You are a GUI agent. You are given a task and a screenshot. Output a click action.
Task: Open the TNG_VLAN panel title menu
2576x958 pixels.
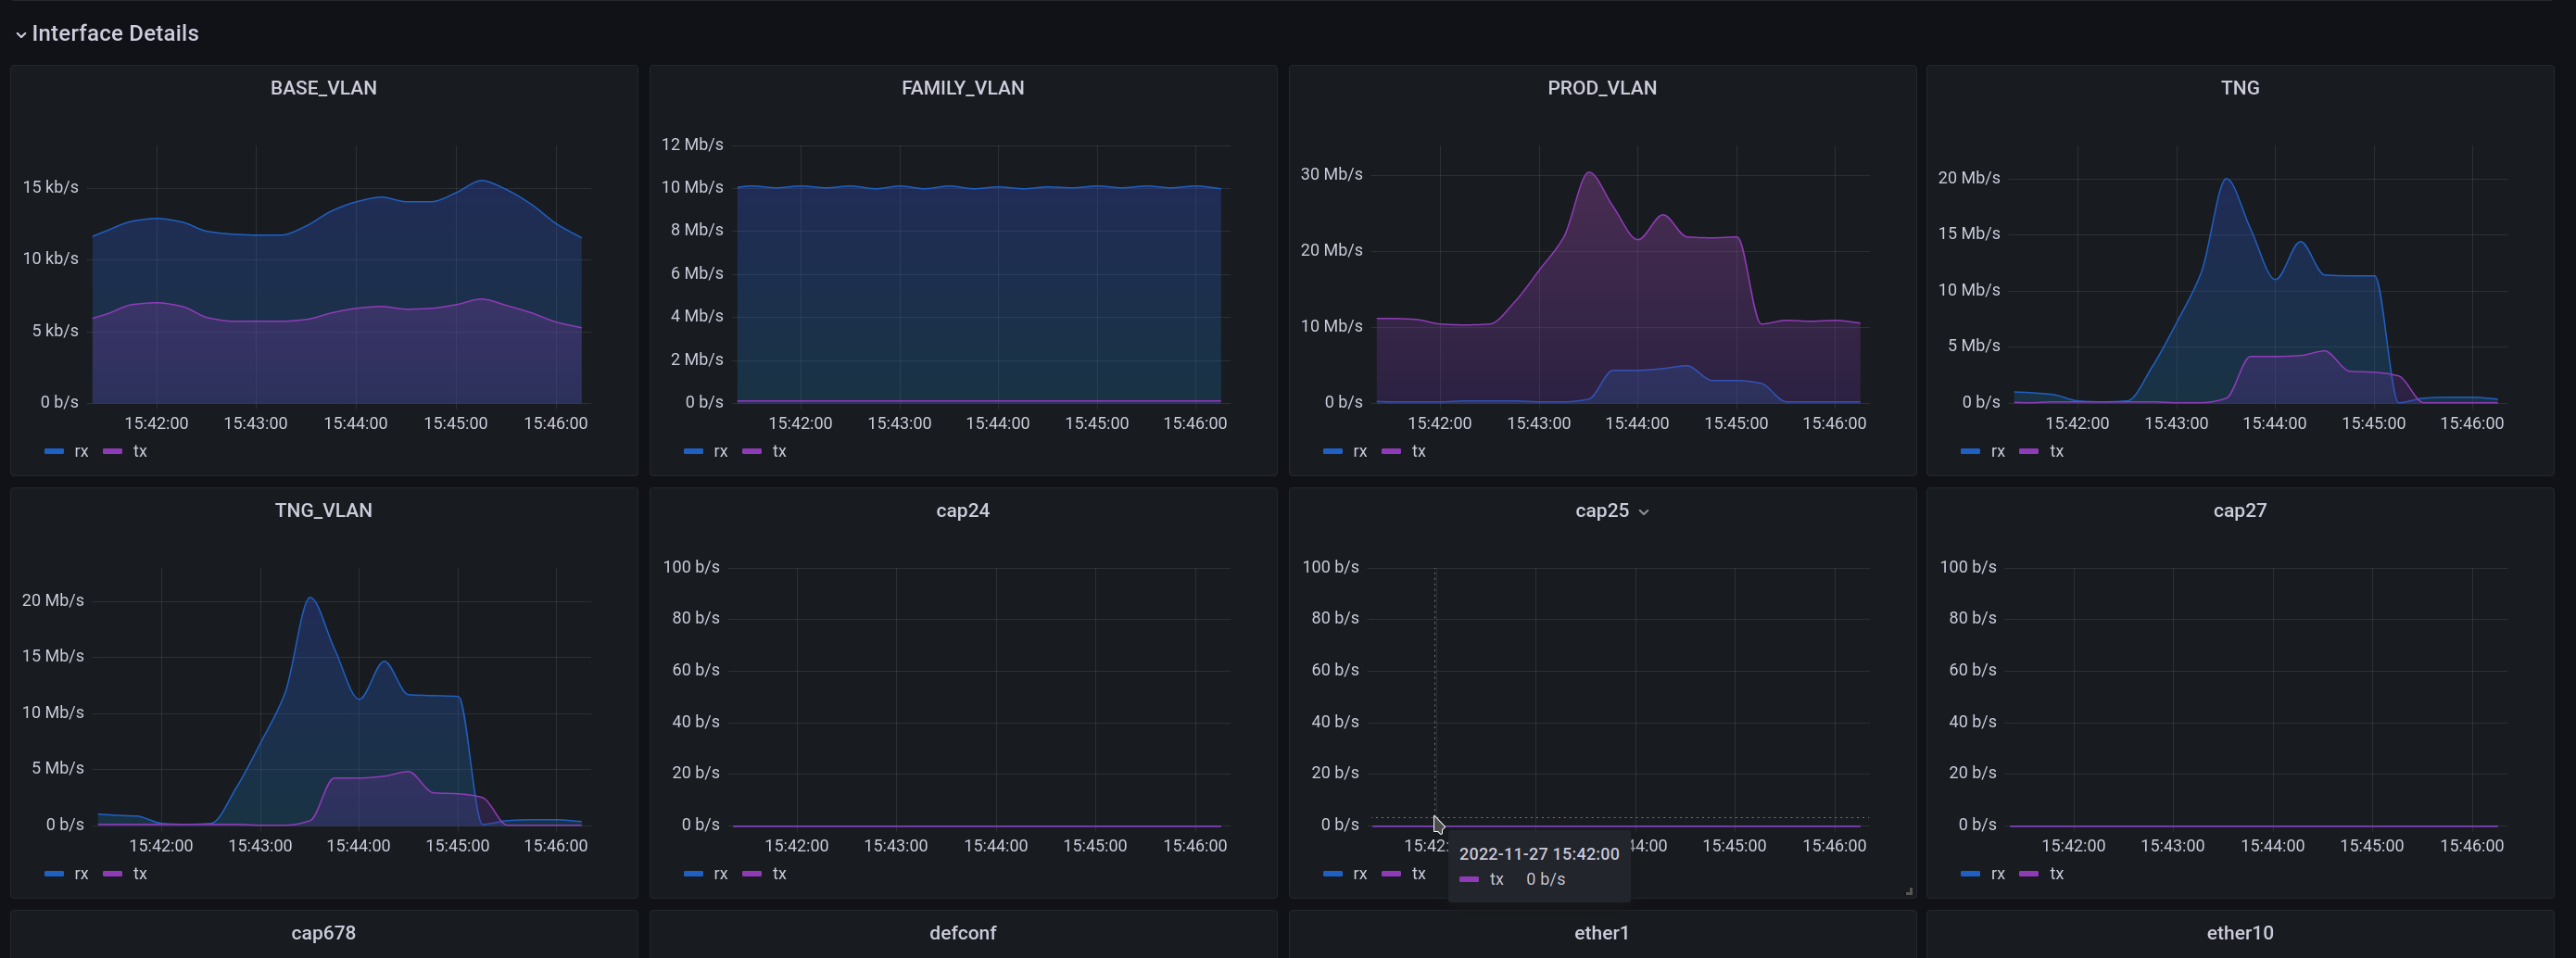pos(323,510)
